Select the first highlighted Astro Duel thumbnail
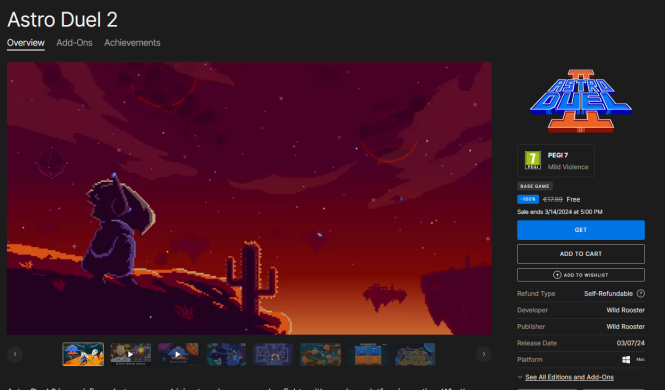 (83, 354)
